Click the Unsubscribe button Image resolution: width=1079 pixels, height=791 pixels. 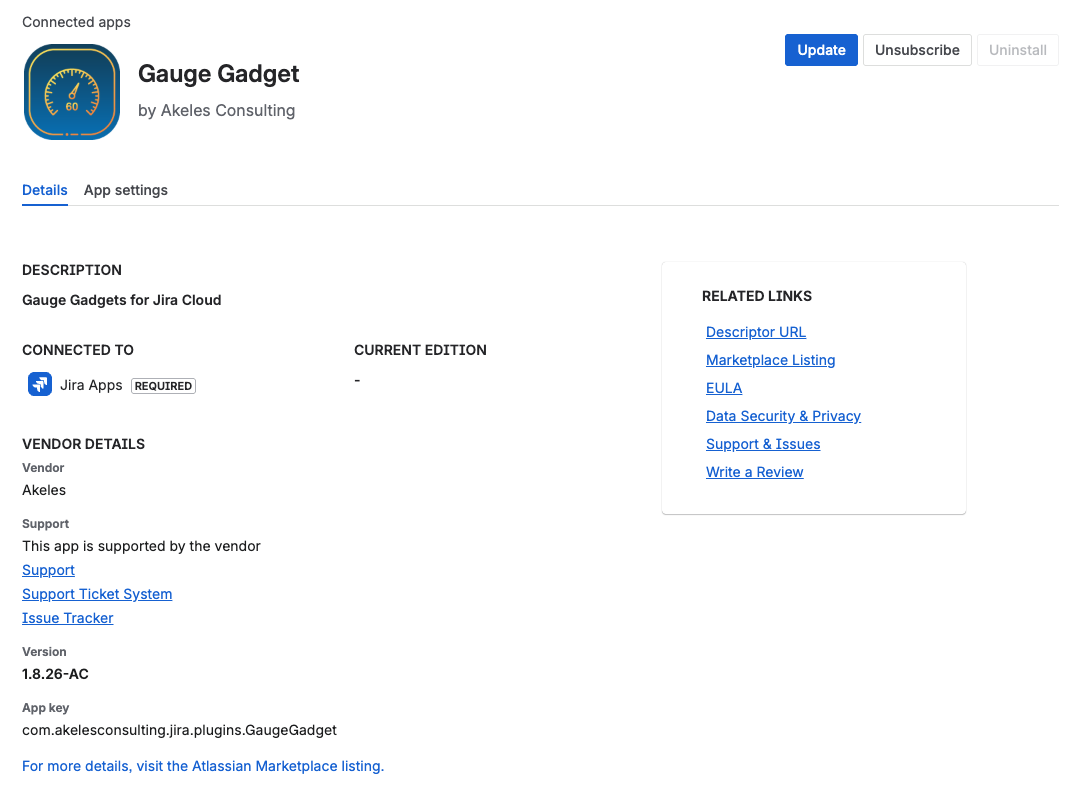[917, 50]
